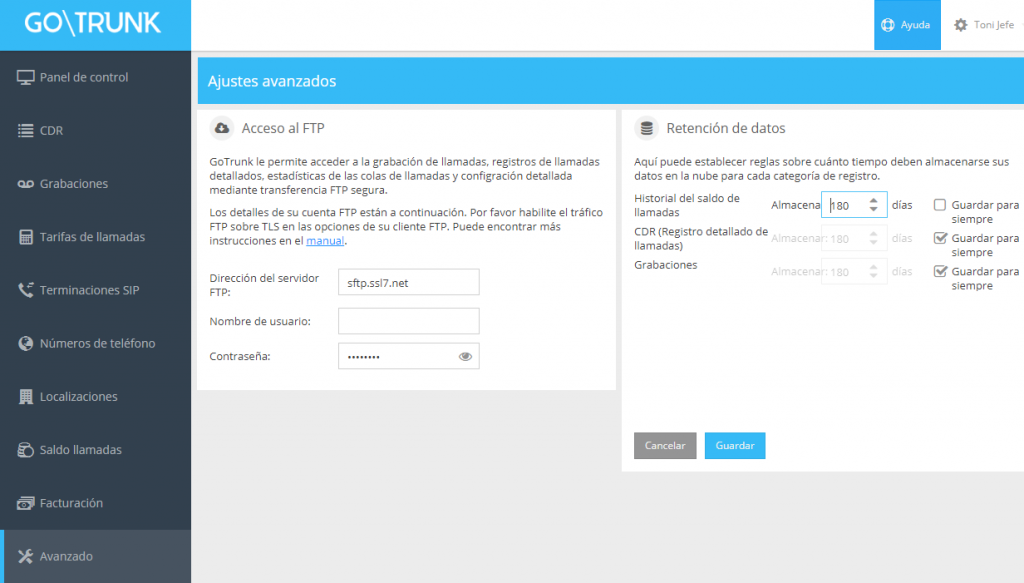
Task: Enable Guardar para siempre for Historial del saldo
Action: tap(940, 205)
